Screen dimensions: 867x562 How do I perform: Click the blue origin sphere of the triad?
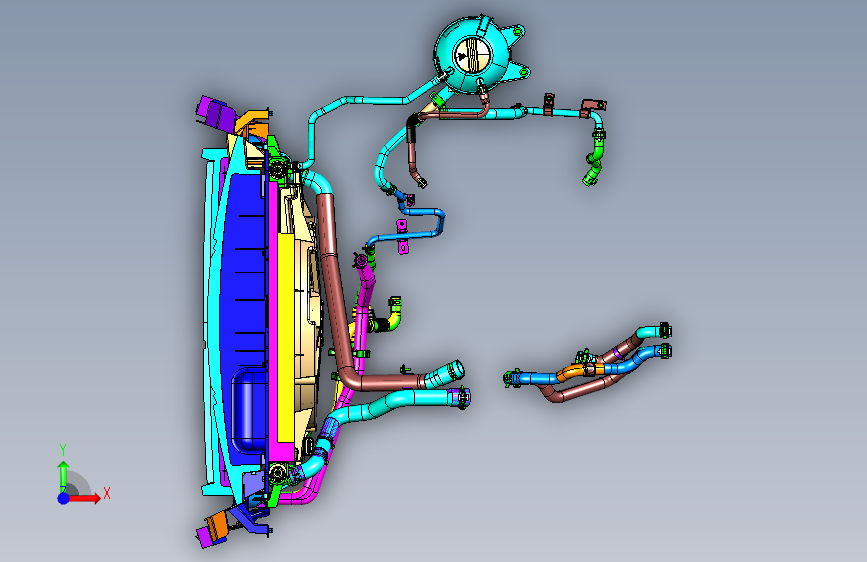pos(64,498)
